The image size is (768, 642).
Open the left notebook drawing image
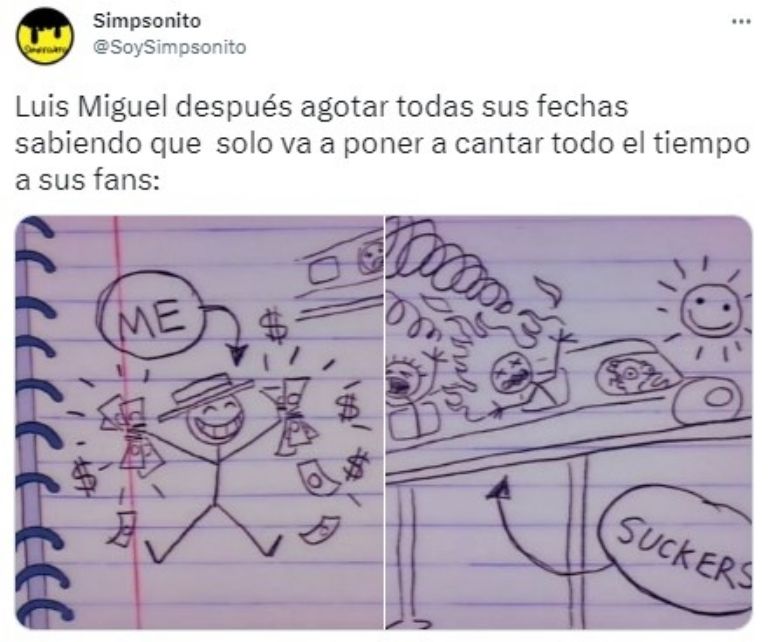(x=199, y=422)
